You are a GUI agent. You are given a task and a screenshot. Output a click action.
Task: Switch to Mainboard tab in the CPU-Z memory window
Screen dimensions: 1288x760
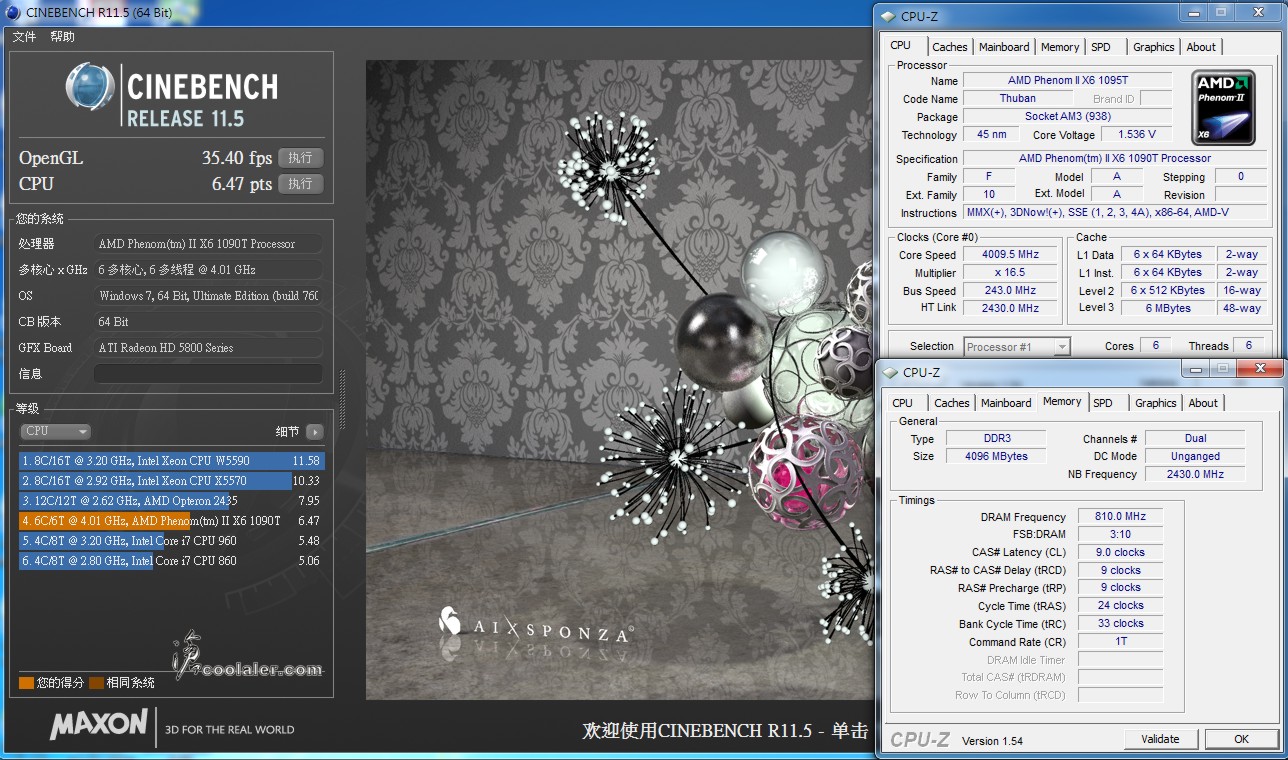click(x=1006, y=403)
